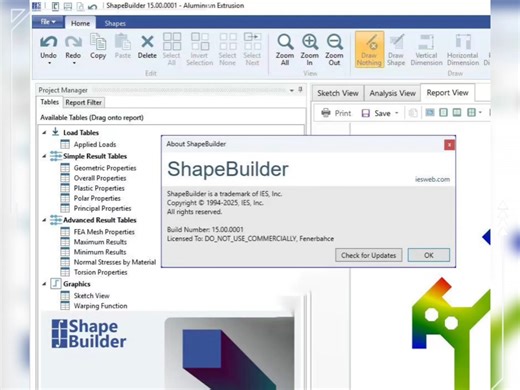Select Sketch View under Graphics
Screen dimensions: 520x390
91,296
